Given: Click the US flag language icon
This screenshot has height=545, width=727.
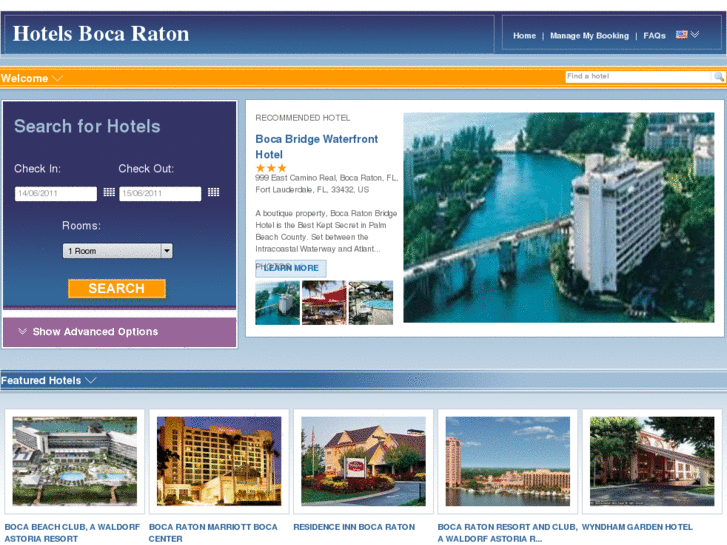Looking at the screenshot, I should [681, 34].
